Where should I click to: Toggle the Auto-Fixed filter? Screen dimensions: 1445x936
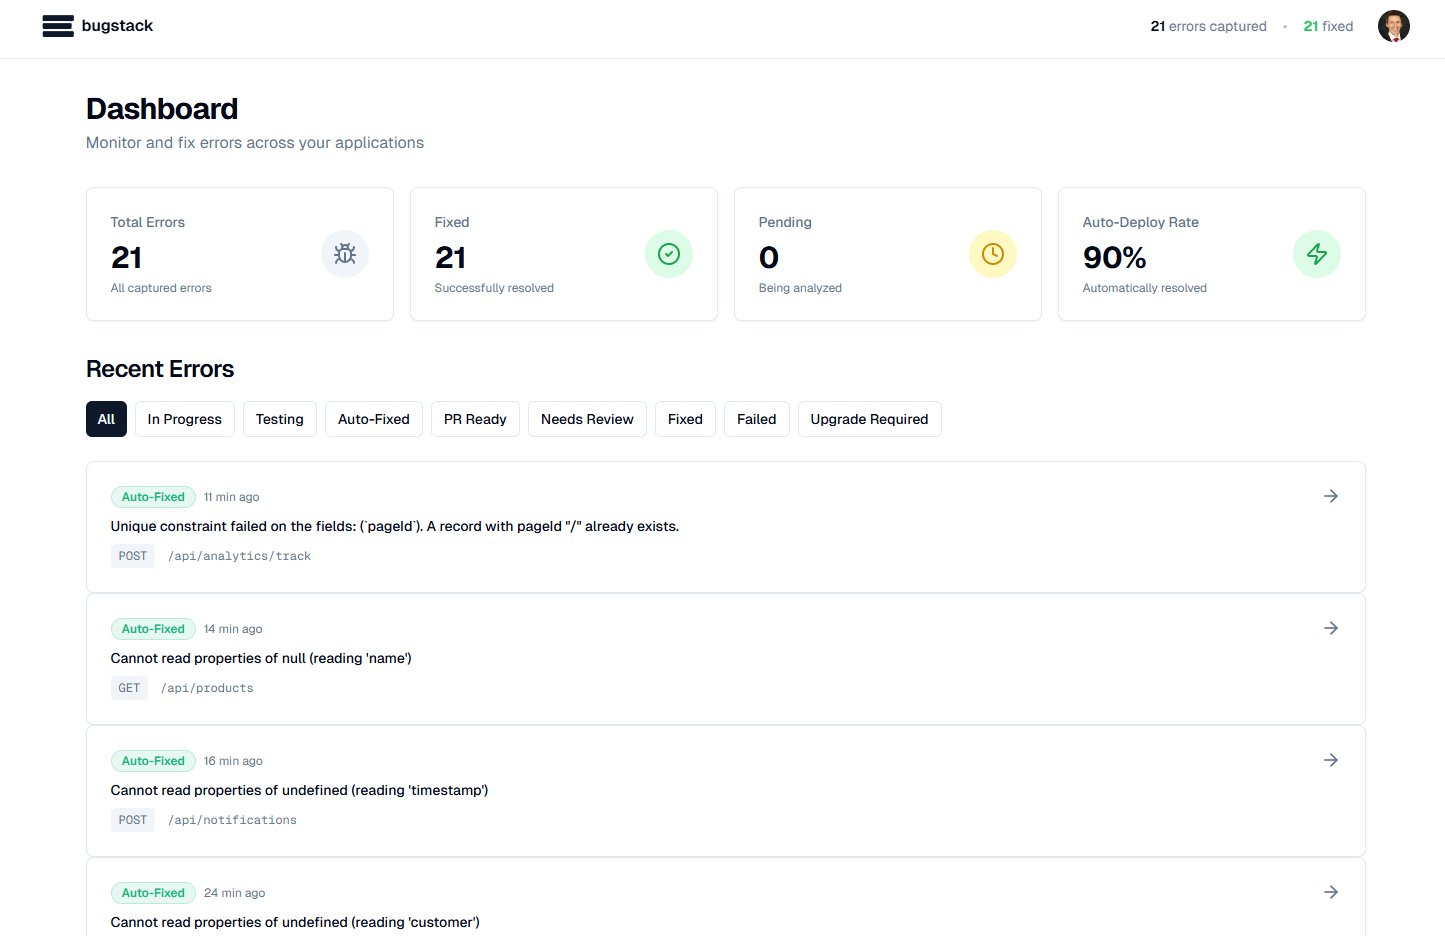[x=373, y=419]
